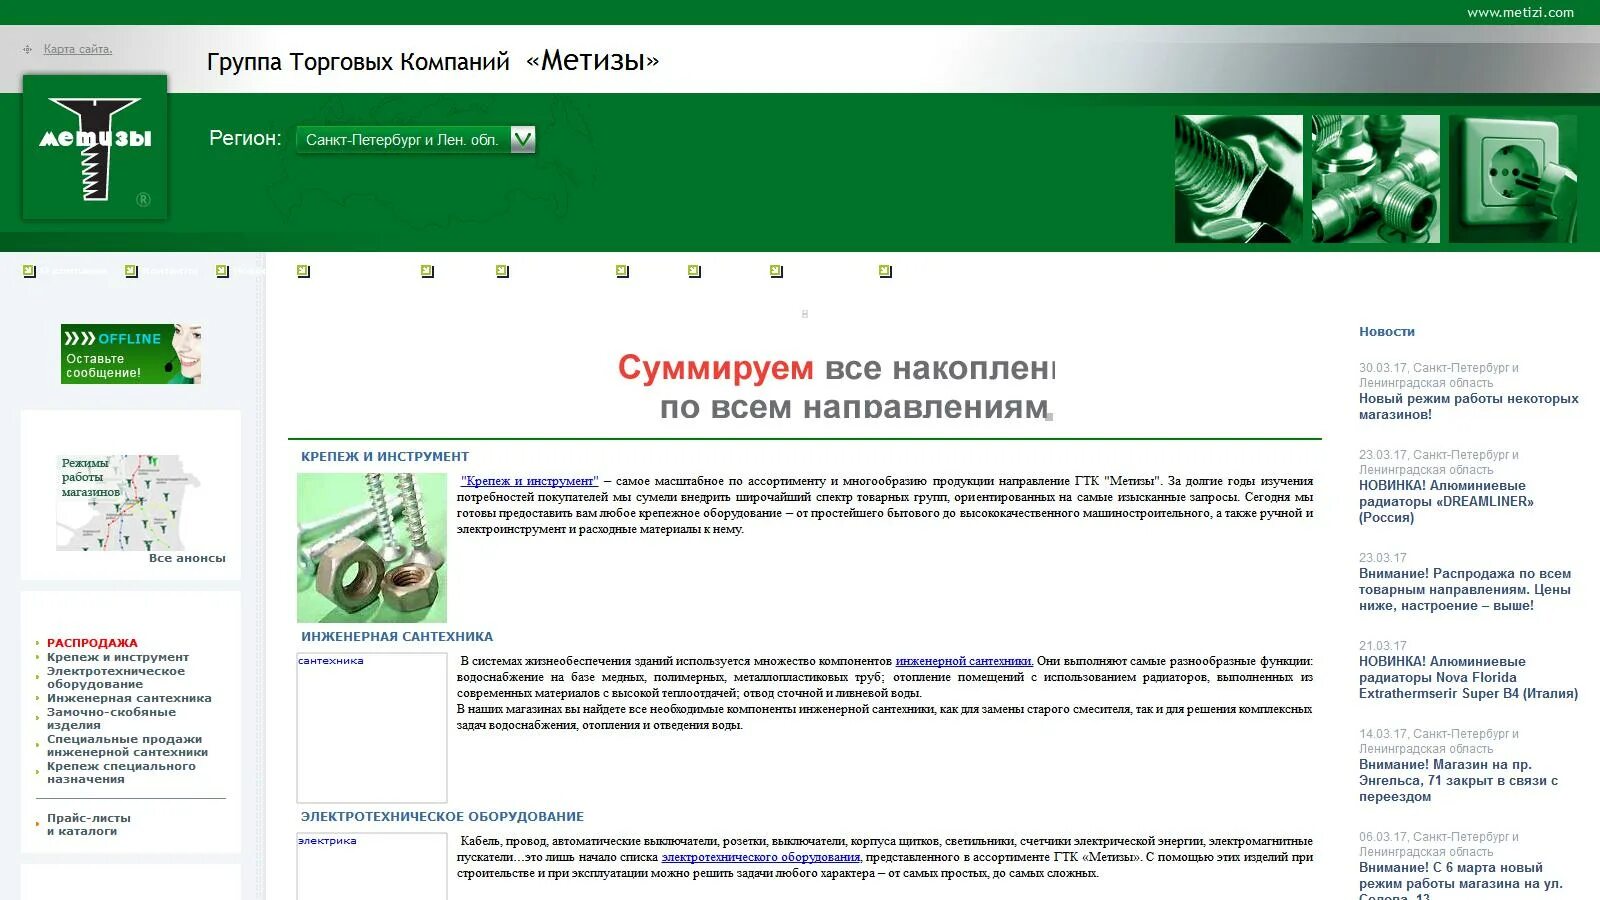1600x900 pixels.
Task: Open news С 6 марта новый режим
Action: pyautogui.click(x=1460, y=880)
